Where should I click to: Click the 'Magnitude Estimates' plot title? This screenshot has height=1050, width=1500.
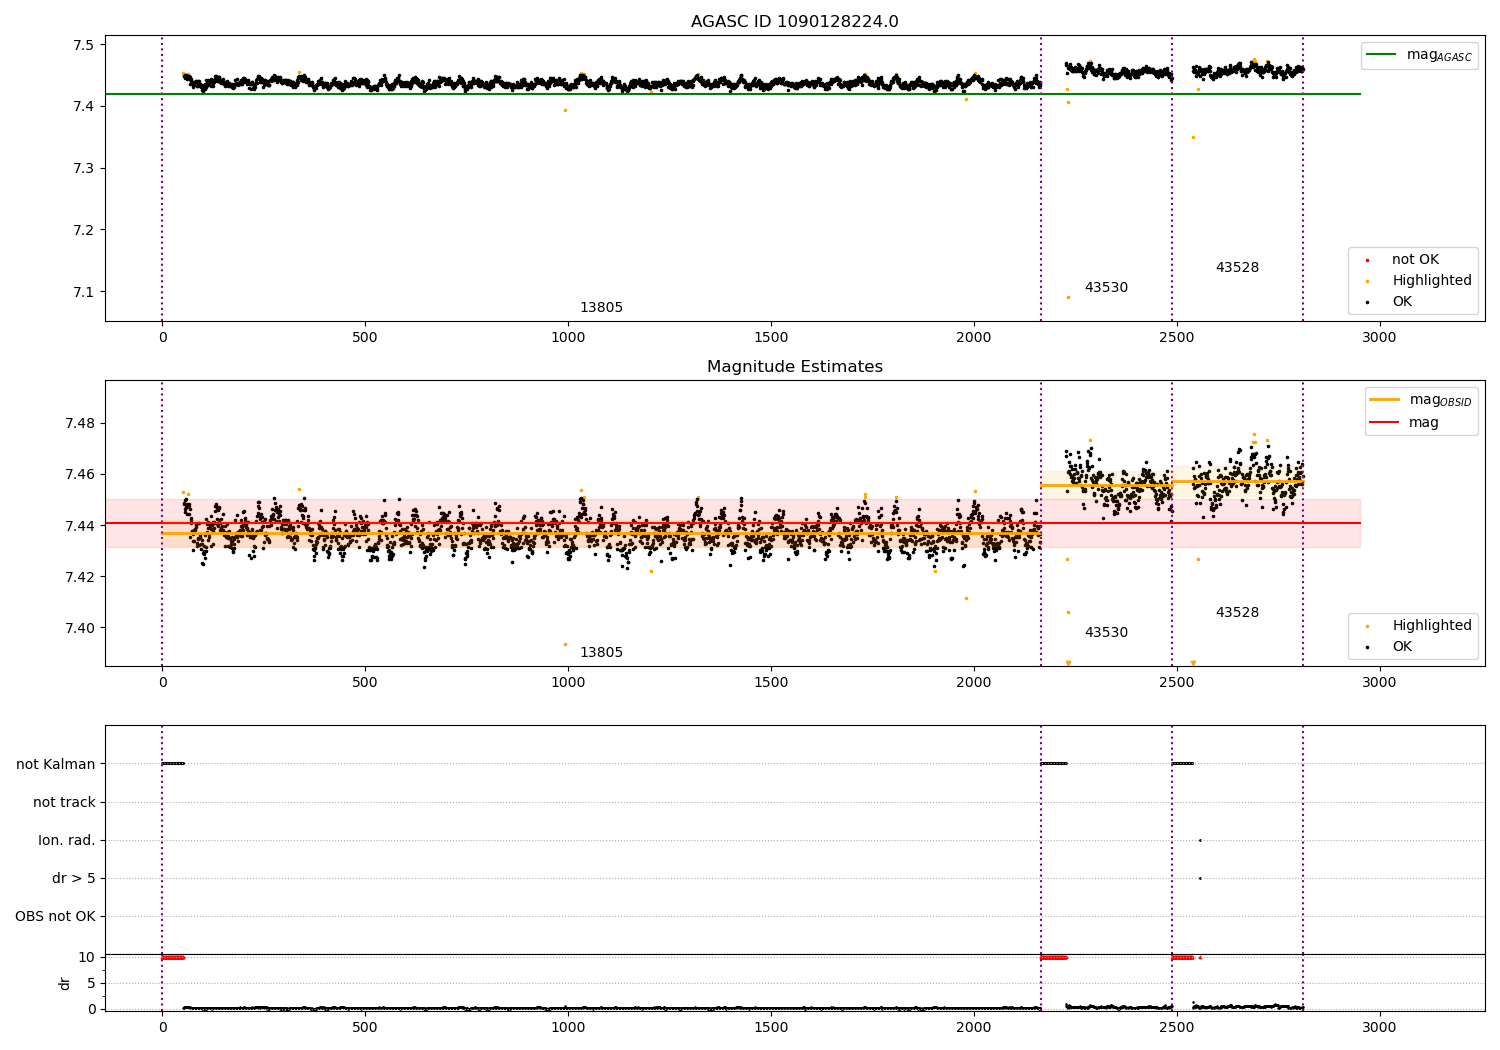coord(794,367)
